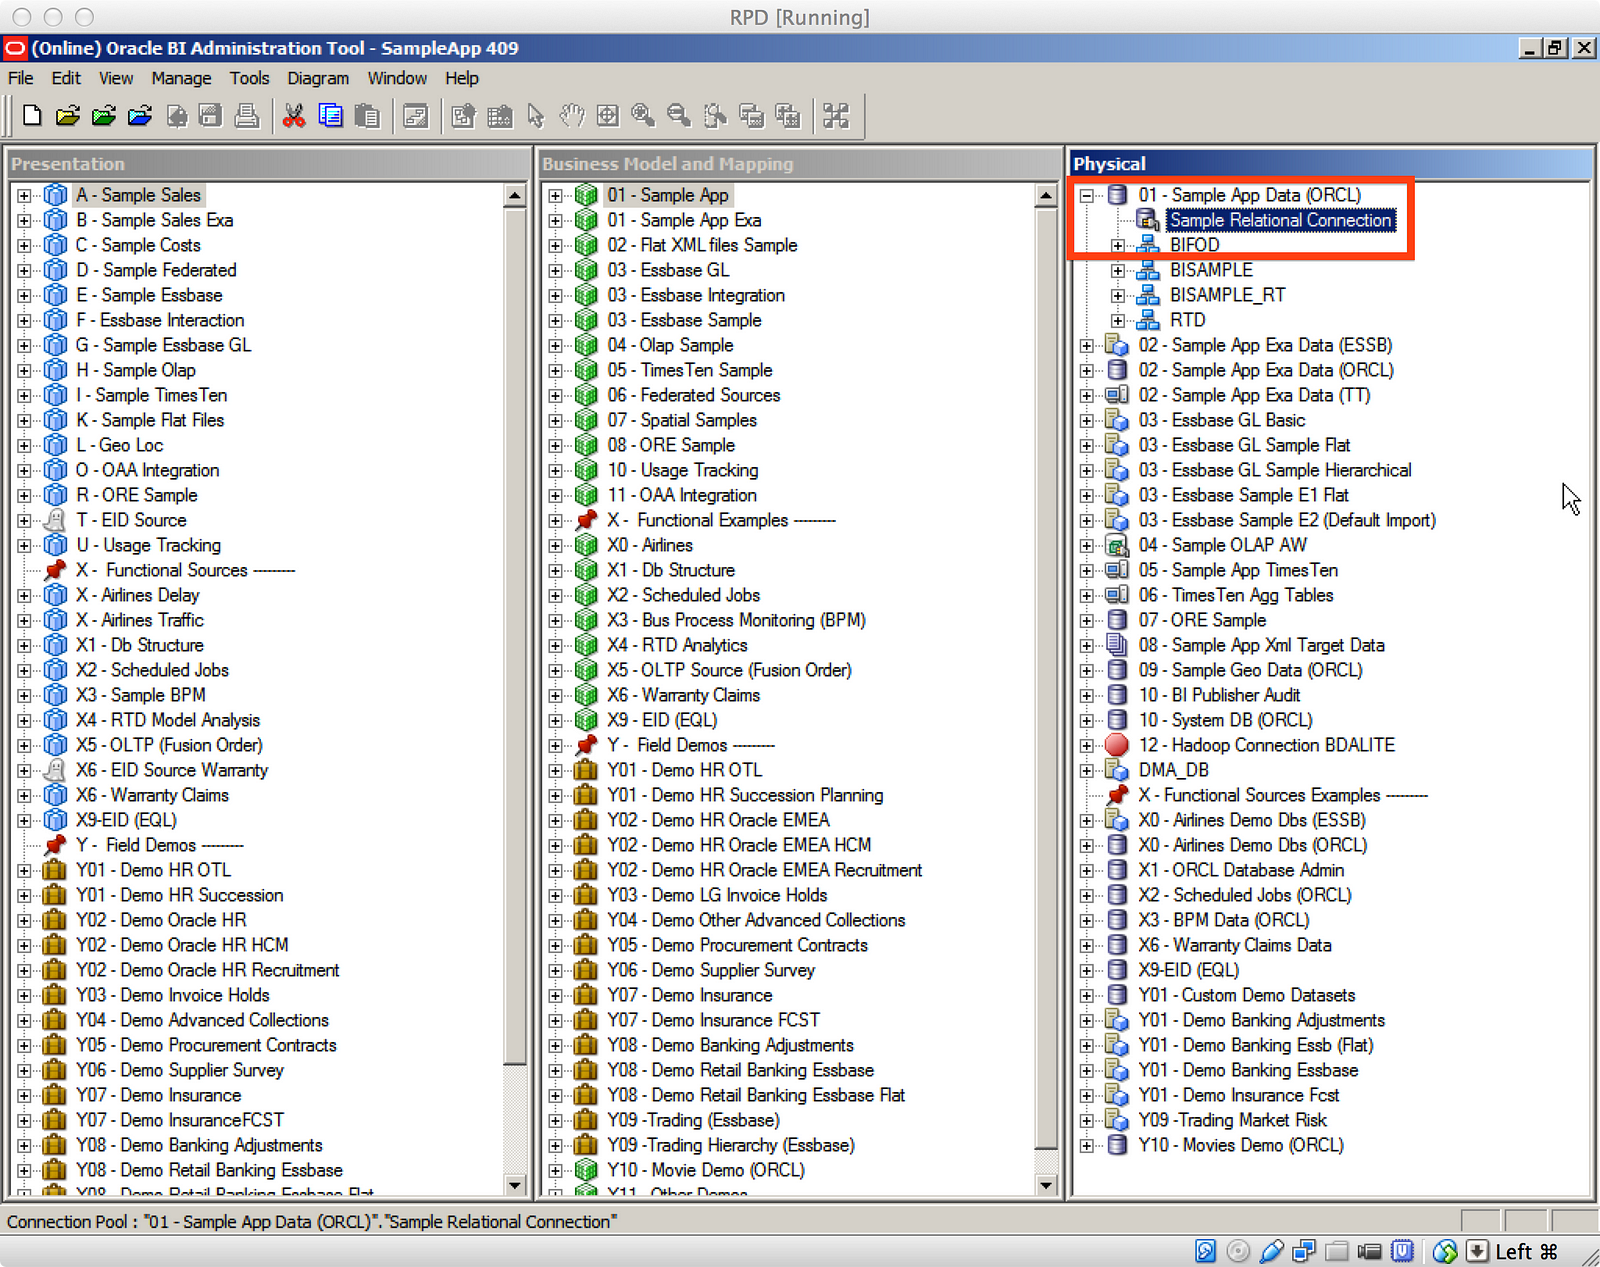
Task: Click the Physical pane title bar
Action: tap(1331, 163)
